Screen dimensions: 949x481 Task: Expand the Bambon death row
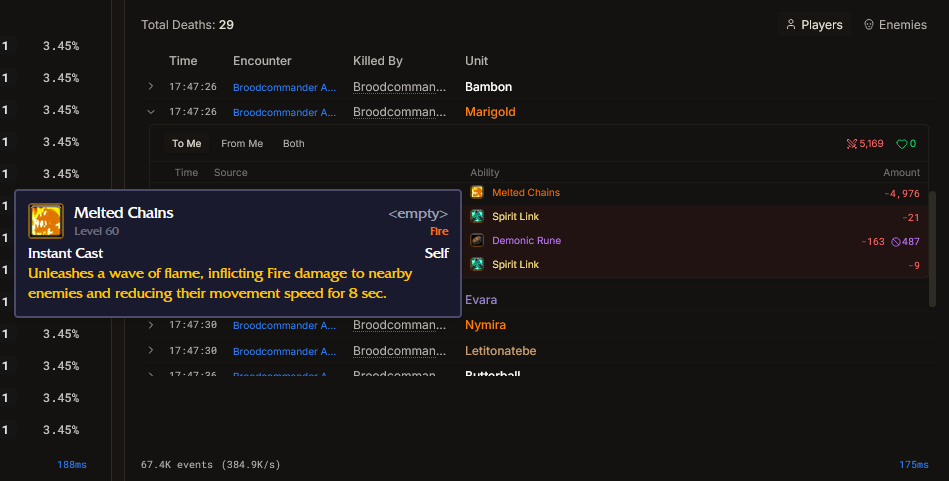click(151, 87)
